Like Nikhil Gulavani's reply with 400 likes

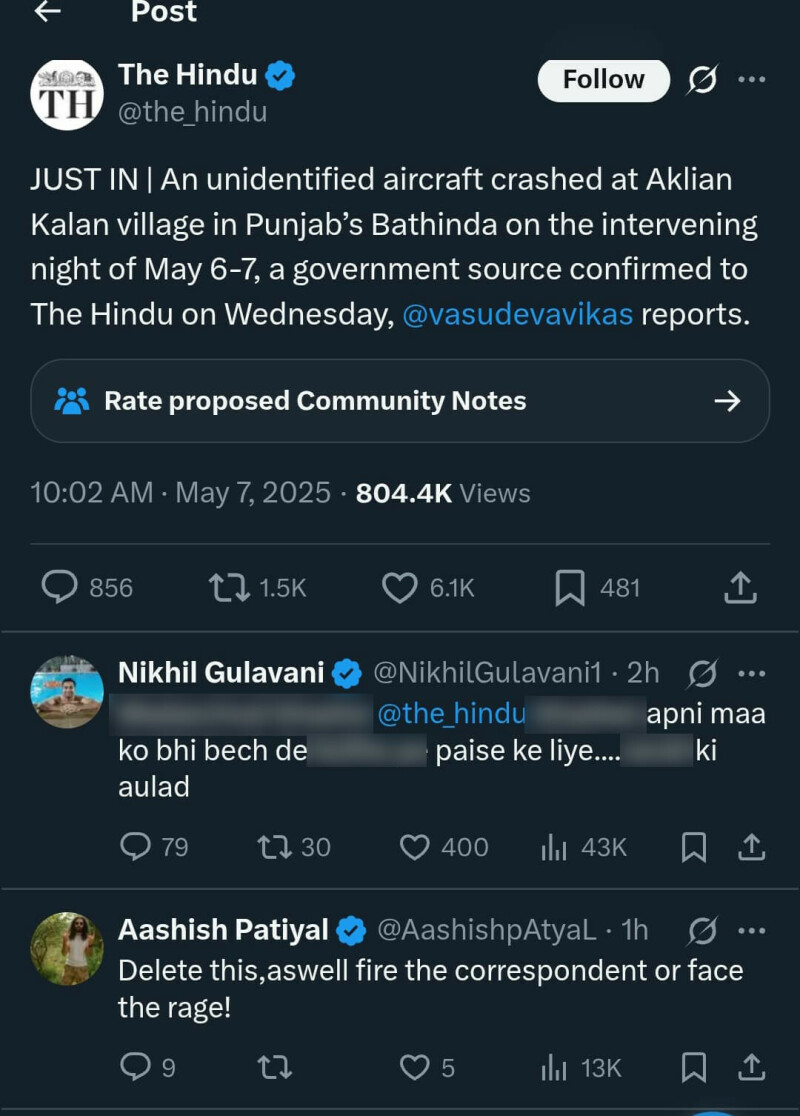[x=414, y=848]
